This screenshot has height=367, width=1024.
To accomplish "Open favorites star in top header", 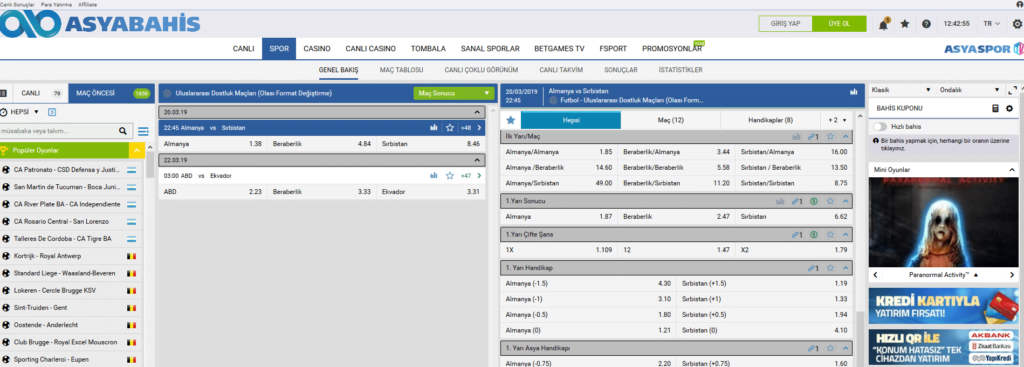I will [x=904, y=24].
